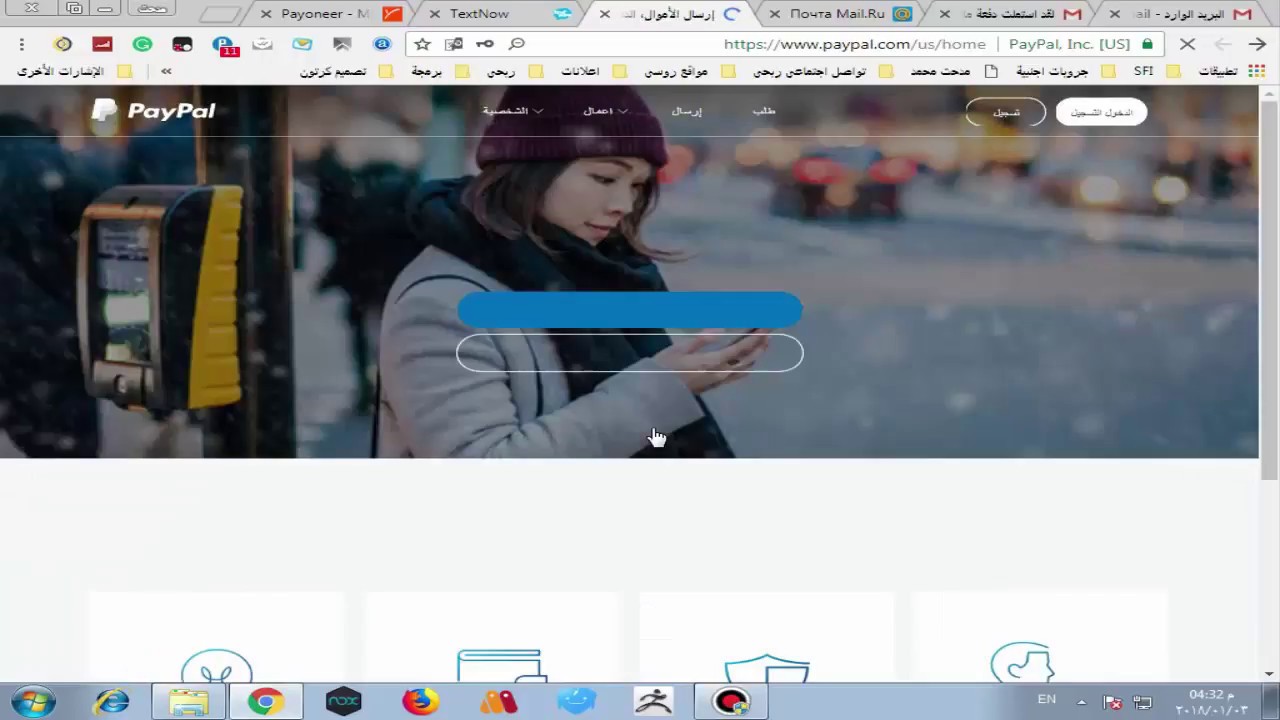Click the PayPal logo
This screenshot has height=720, width=1280.
154,111
